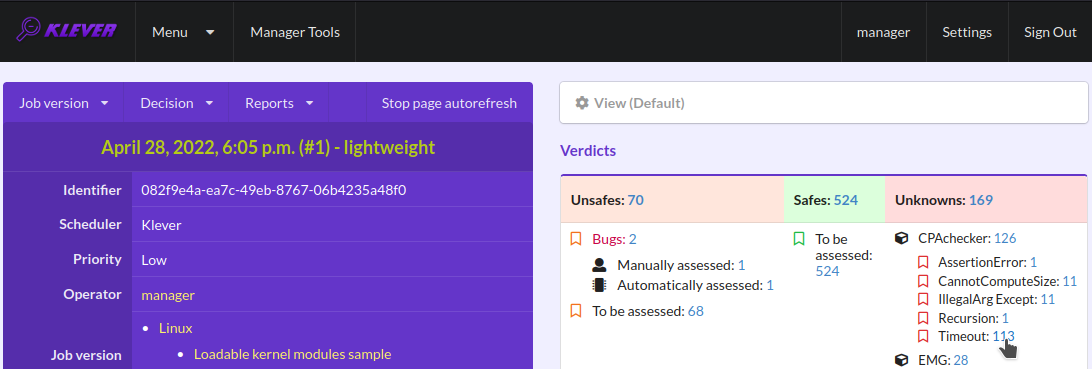
Task: Open the Unsafes total 70 link
Action: (635, 201)
